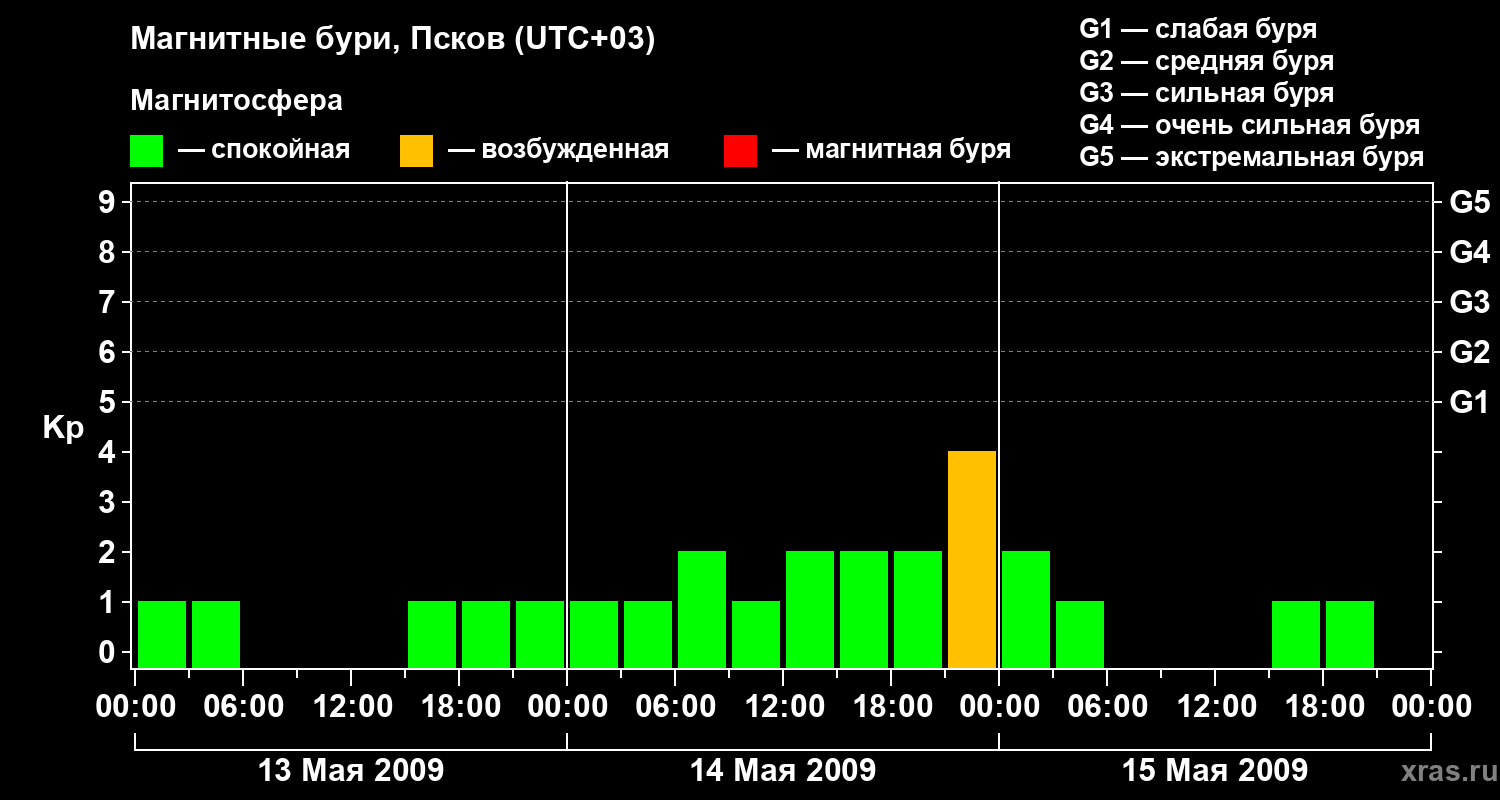This screenshot has width=1500, height=800.
Task: Click the G5 label on right axis
Action: pos(1469,203)
